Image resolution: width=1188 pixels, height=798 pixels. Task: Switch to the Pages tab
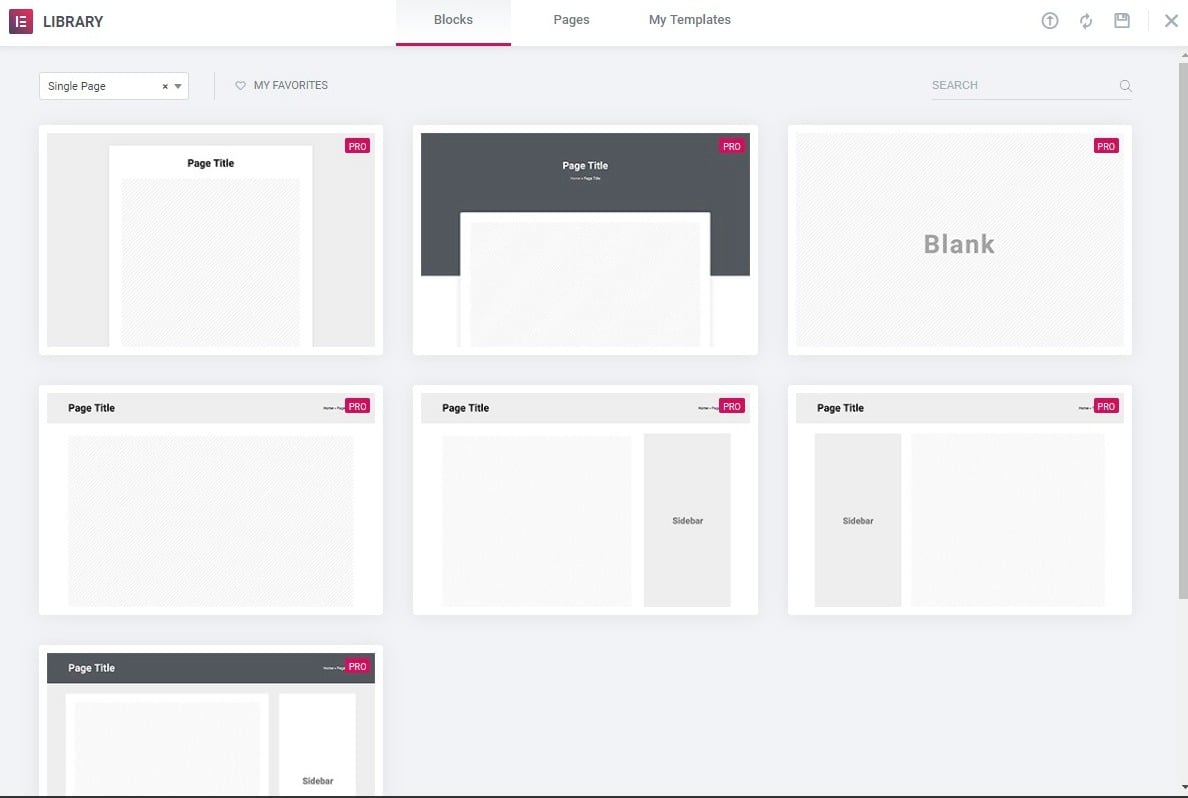coord(571,20)
